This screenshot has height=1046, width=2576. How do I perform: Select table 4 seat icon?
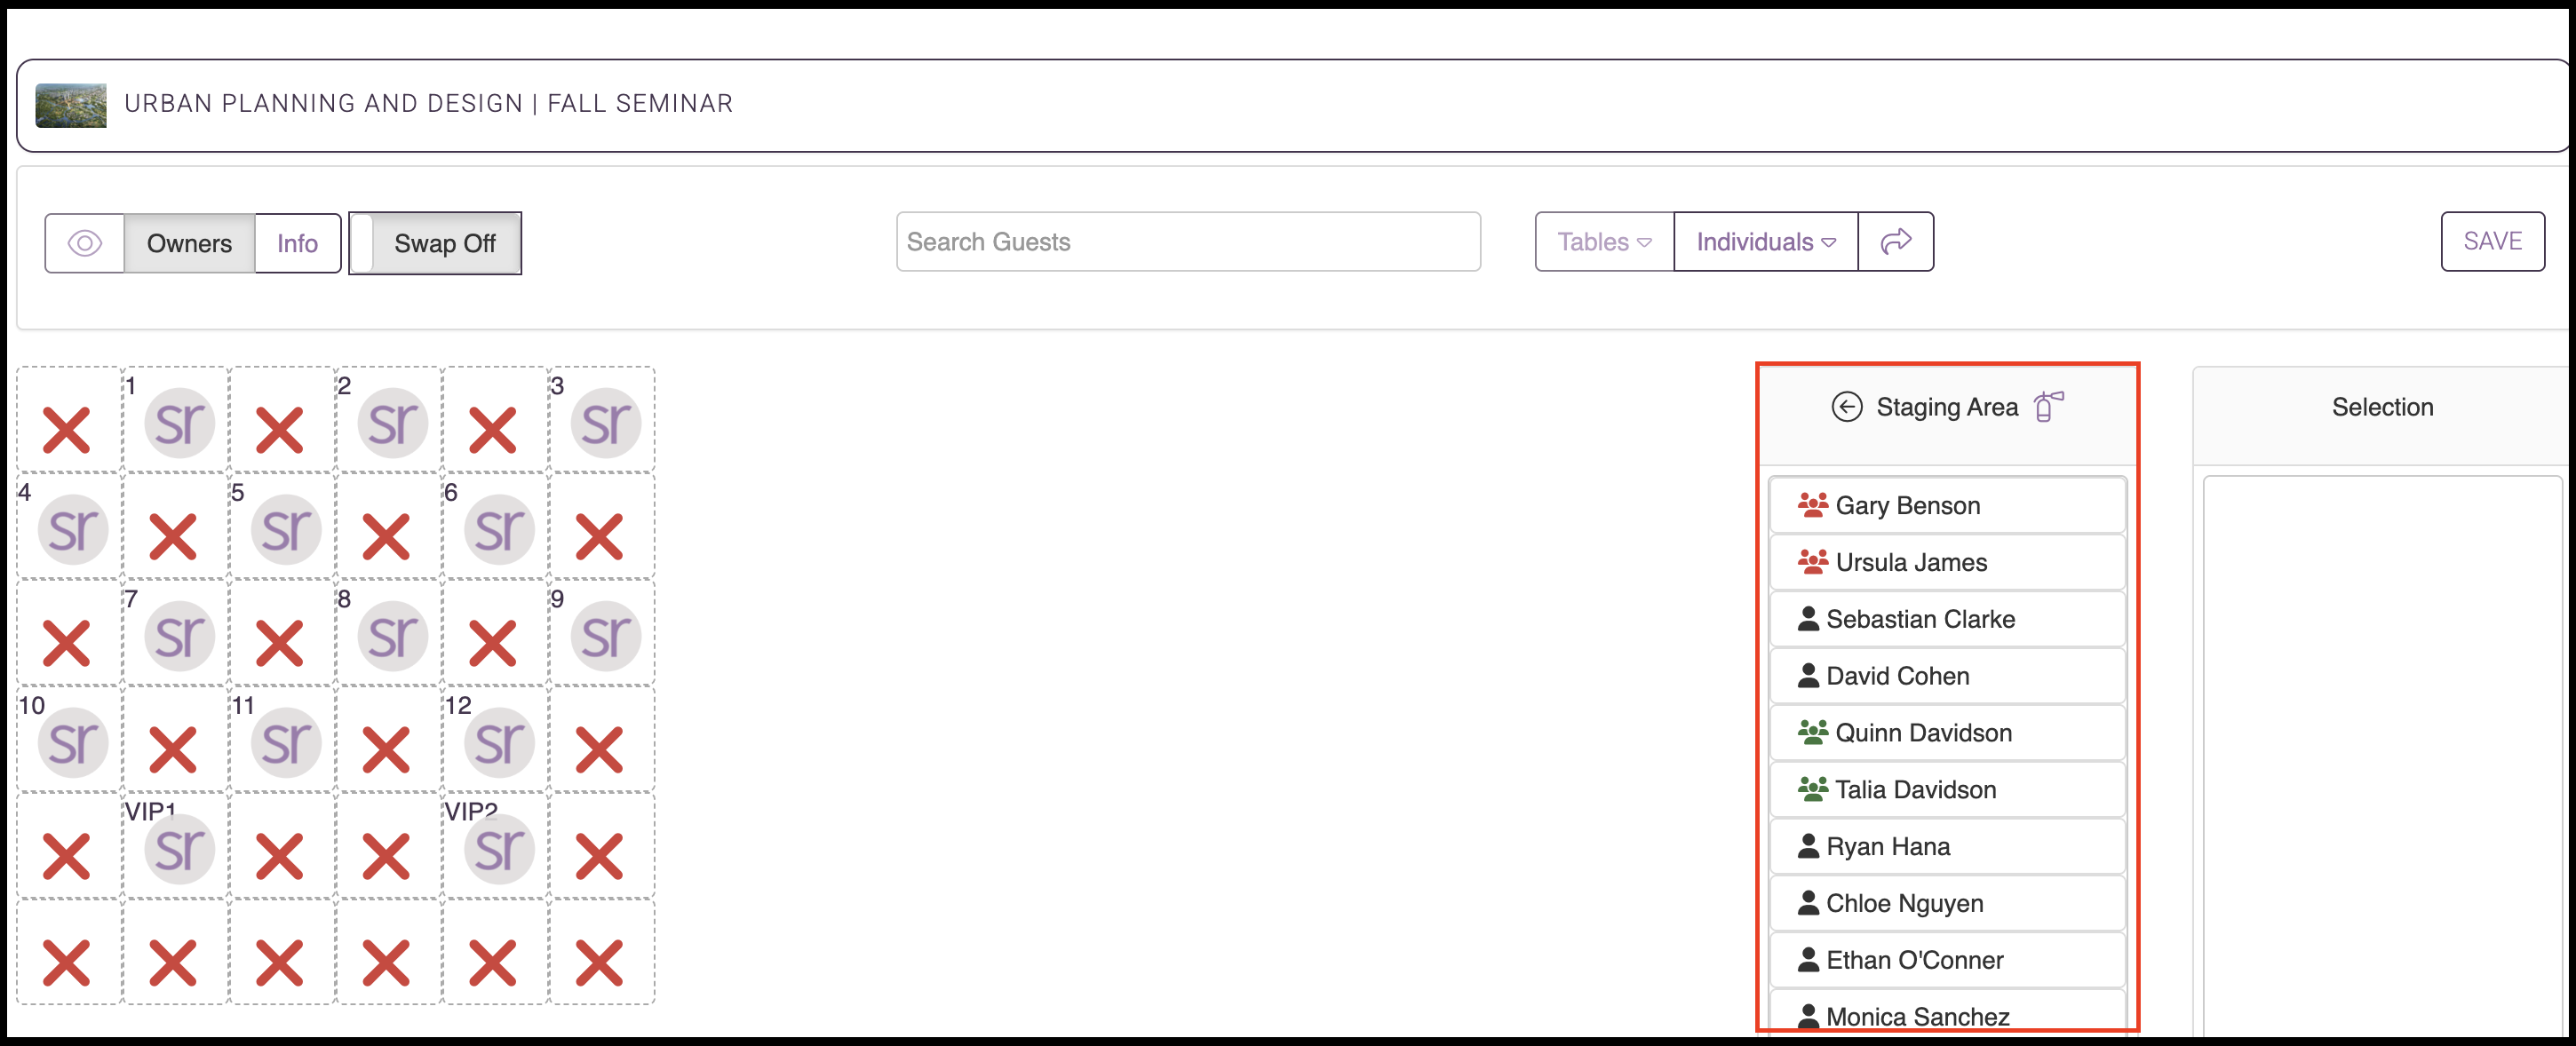click(73, 530)
